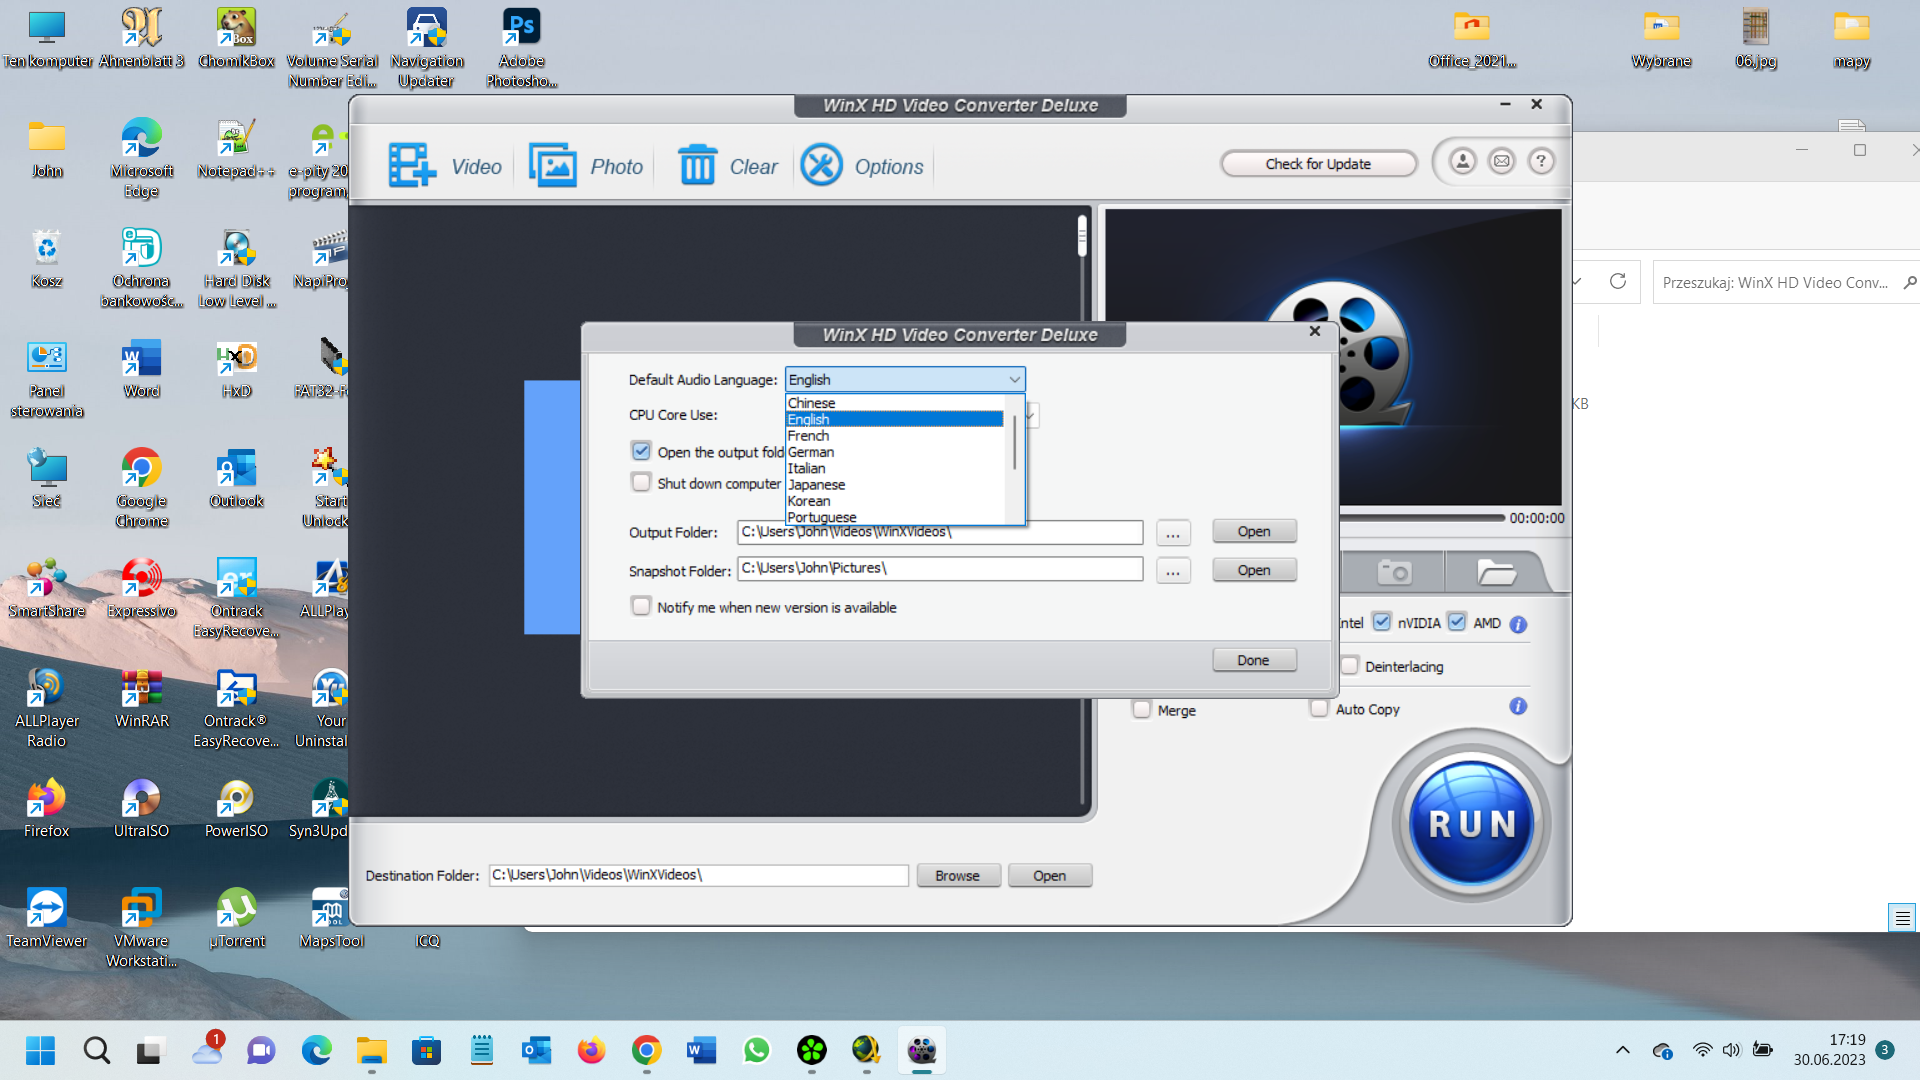Toggle the AMD checkbox
The height and width of the screenshot is (1080, 1920).
[1457, 622]
